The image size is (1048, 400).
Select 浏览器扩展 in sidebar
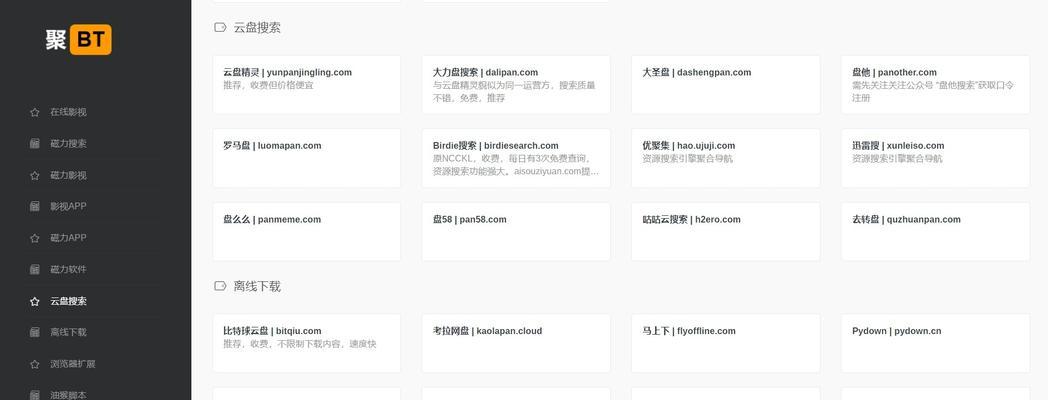(72, 365)
